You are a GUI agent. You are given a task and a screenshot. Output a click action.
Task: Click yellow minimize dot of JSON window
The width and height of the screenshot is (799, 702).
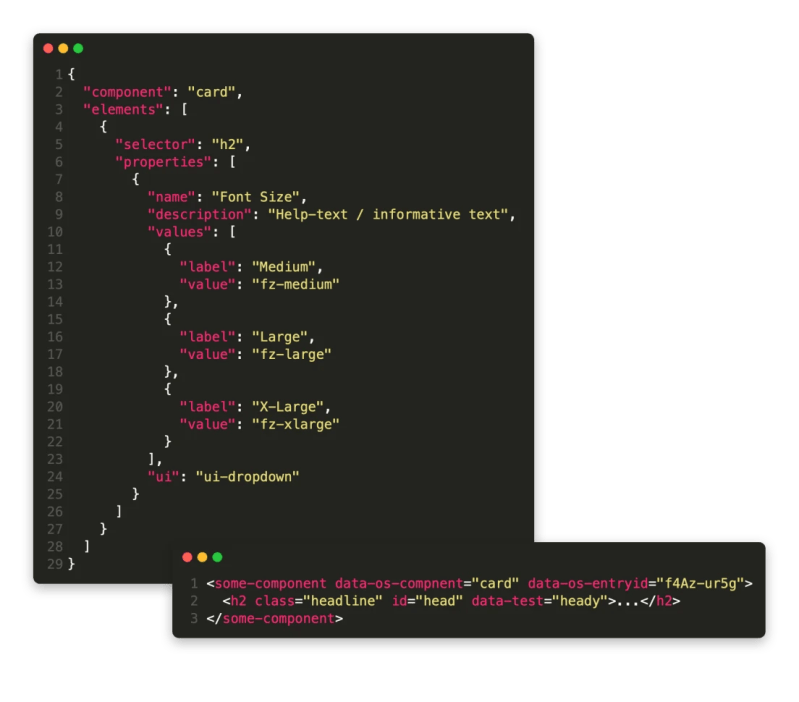click(x=63, y=48)
